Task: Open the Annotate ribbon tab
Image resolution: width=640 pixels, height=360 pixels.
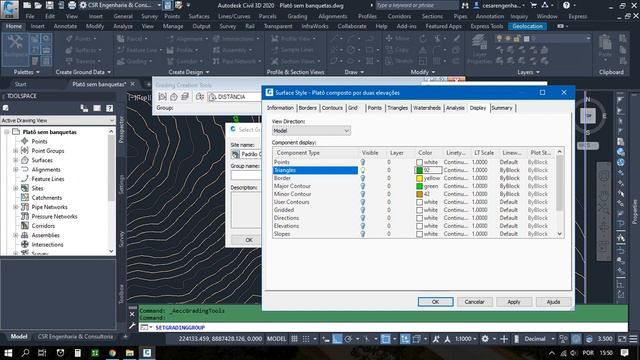Action: pyautogui.click(x=65, y=26)
